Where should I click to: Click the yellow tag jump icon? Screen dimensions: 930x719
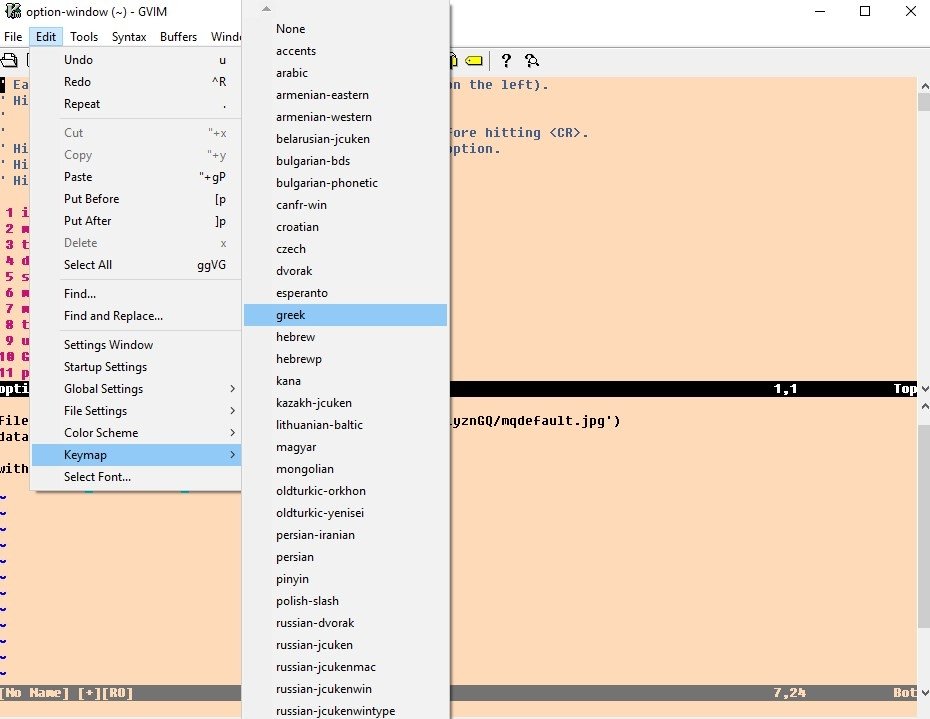[x=473, y=61]
